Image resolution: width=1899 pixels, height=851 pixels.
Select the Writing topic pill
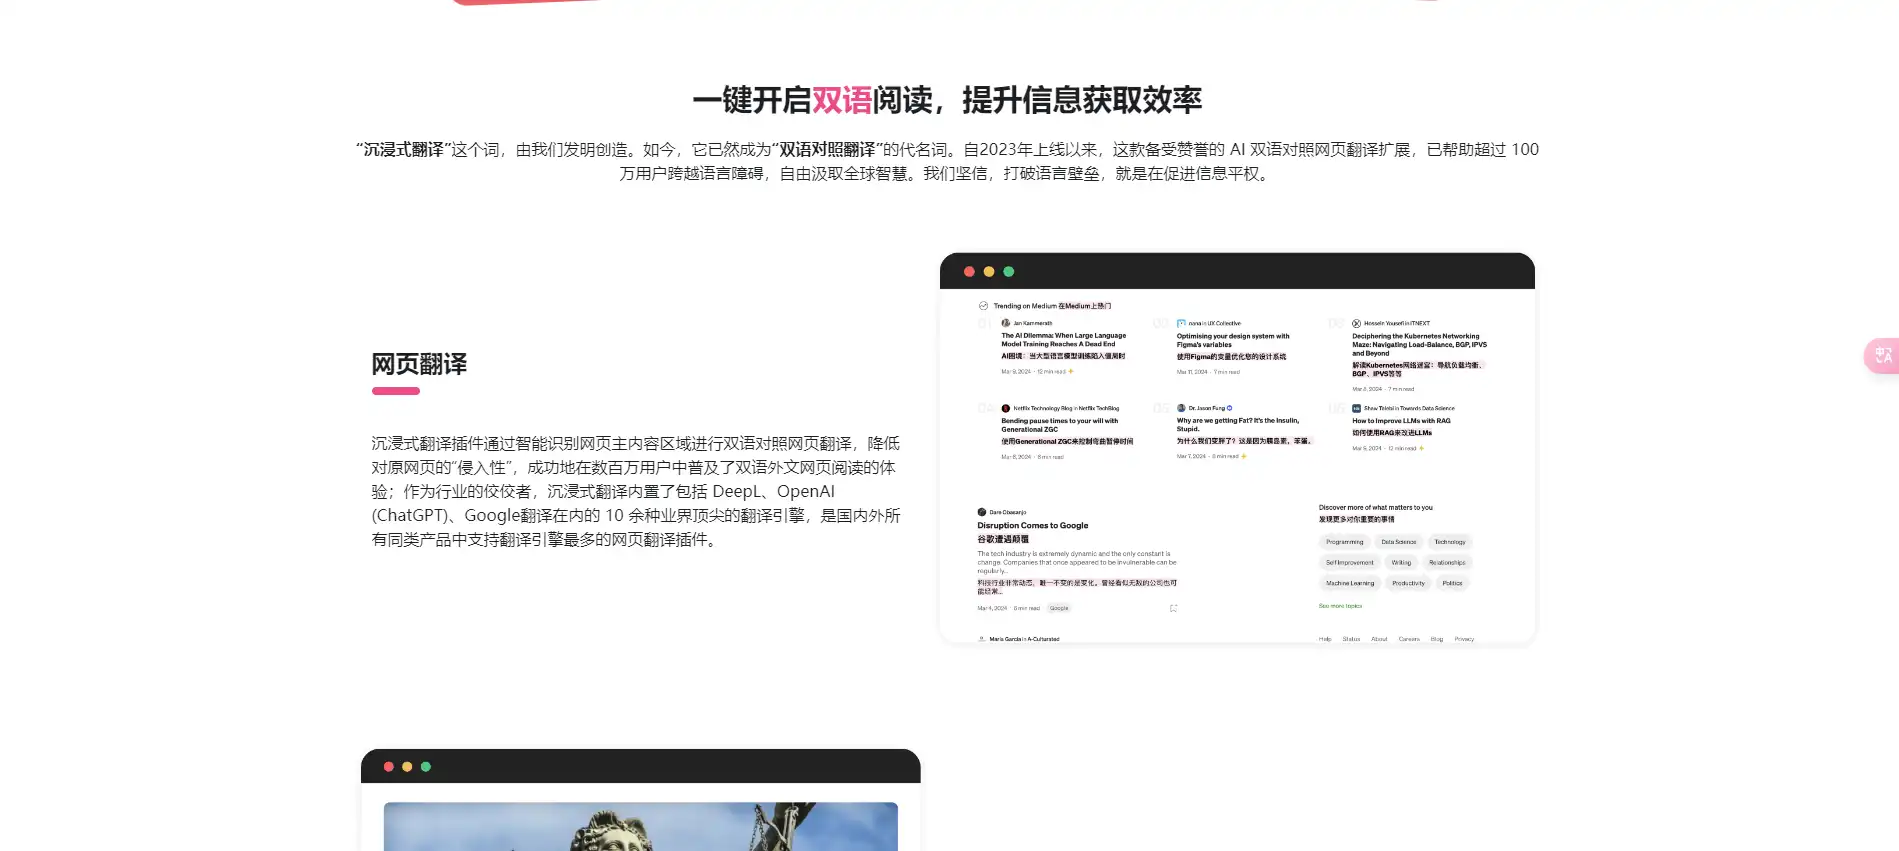[x=1401, y=563]
